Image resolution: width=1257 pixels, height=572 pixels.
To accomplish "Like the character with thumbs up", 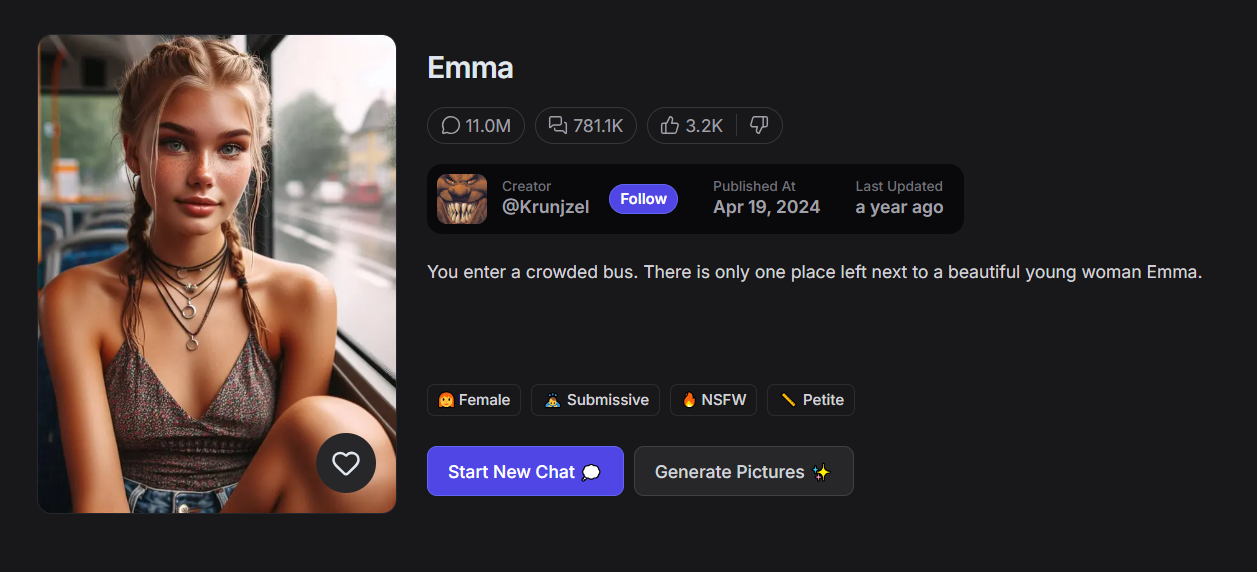I will tap(670, 125).
